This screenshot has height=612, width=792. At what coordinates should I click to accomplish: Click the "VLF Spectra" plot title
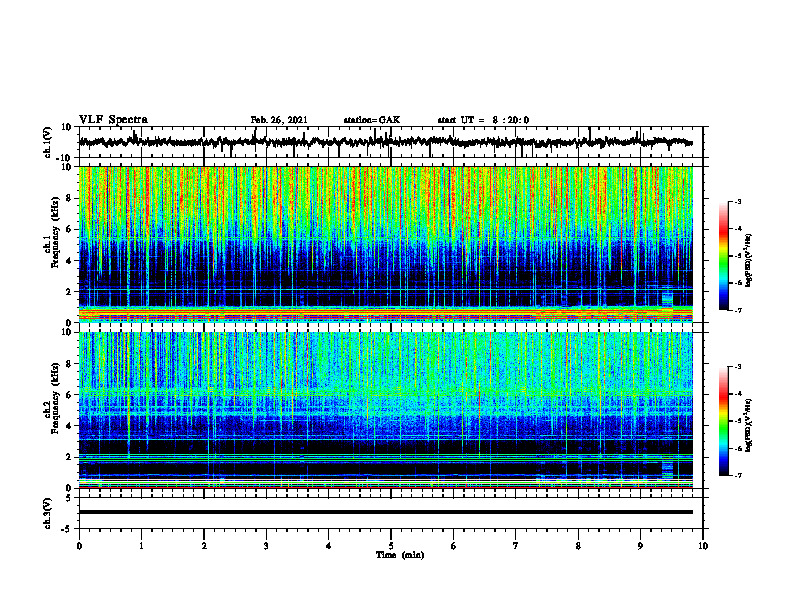114,120
